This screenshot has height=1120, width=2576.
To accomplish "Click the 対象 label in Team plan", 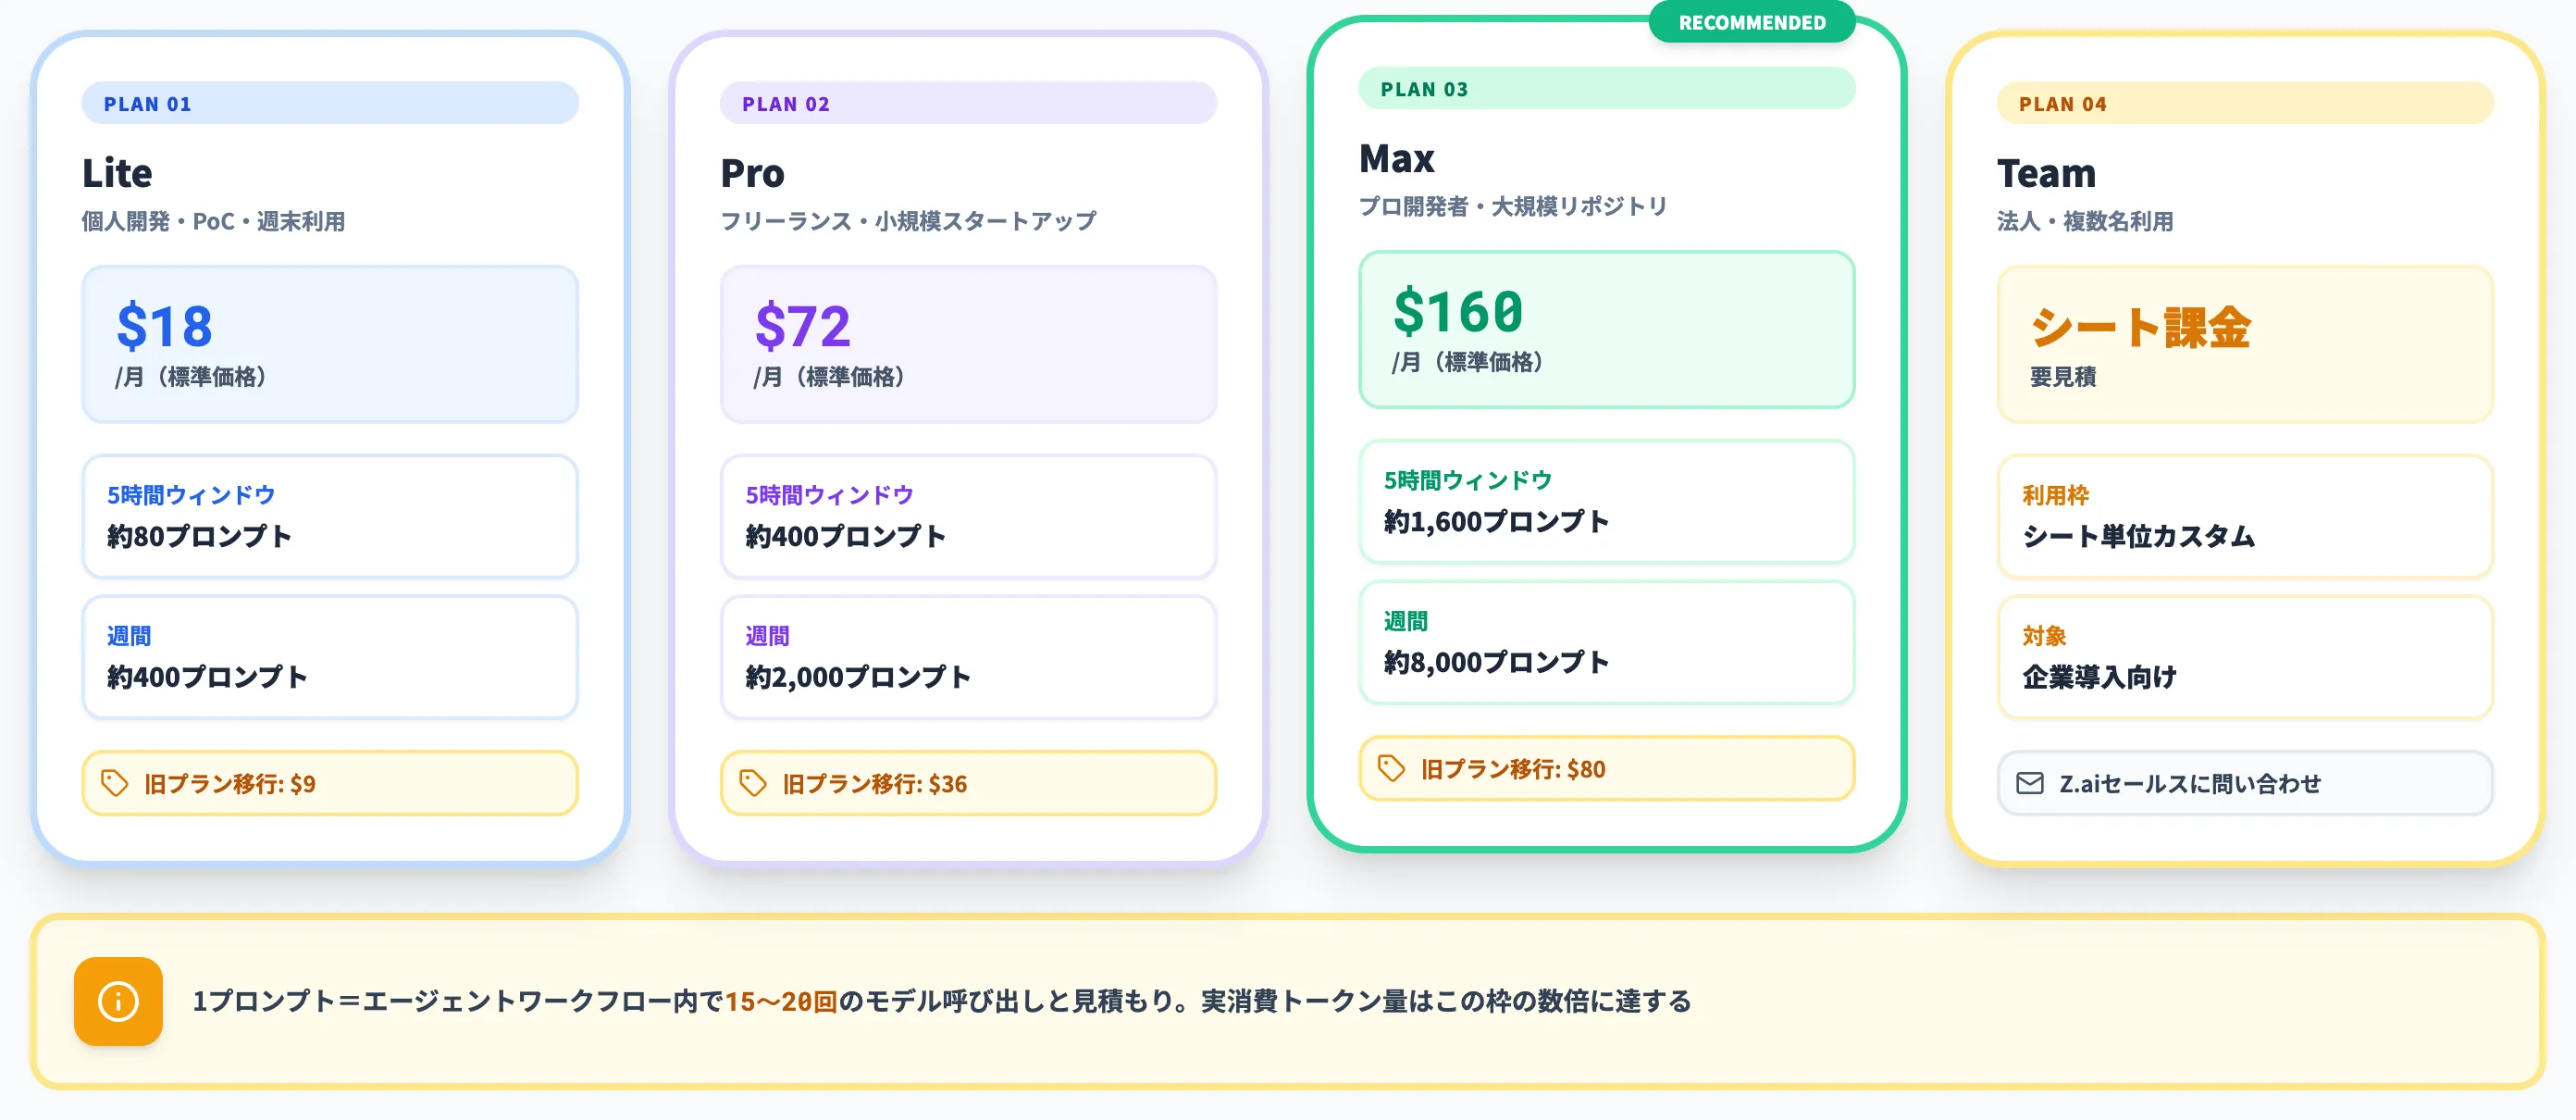I will 2044,636.
